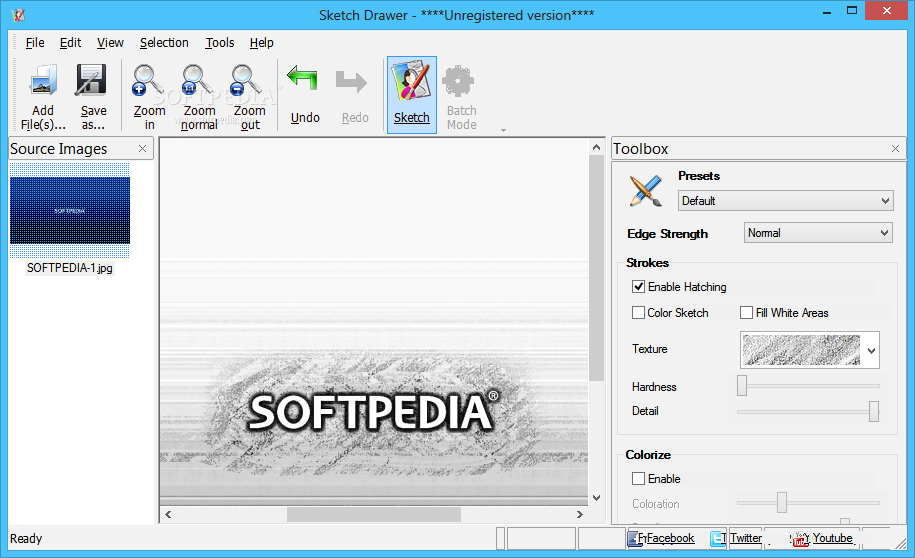Open the Selection menu
The image size is (915, 558).
[x=164, y=43]
